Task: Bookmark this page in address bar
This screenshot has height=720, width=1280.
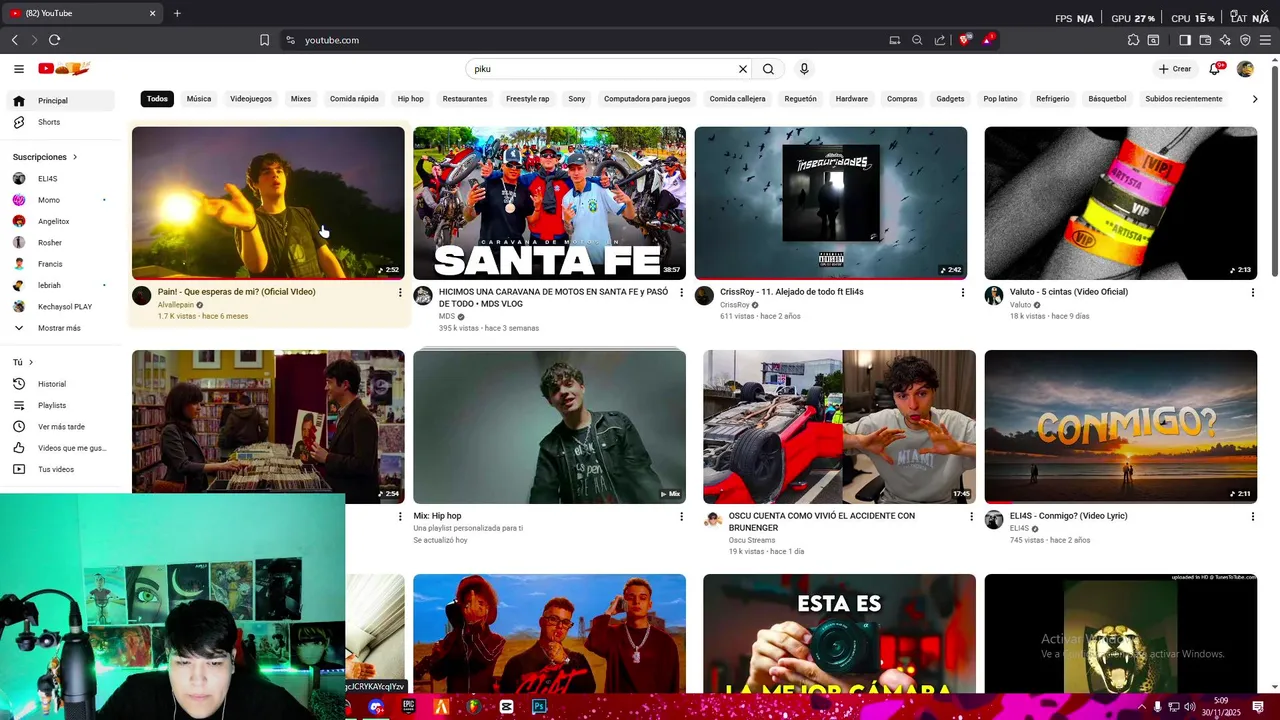Action: pyautogui.click(x=264, y=40)
